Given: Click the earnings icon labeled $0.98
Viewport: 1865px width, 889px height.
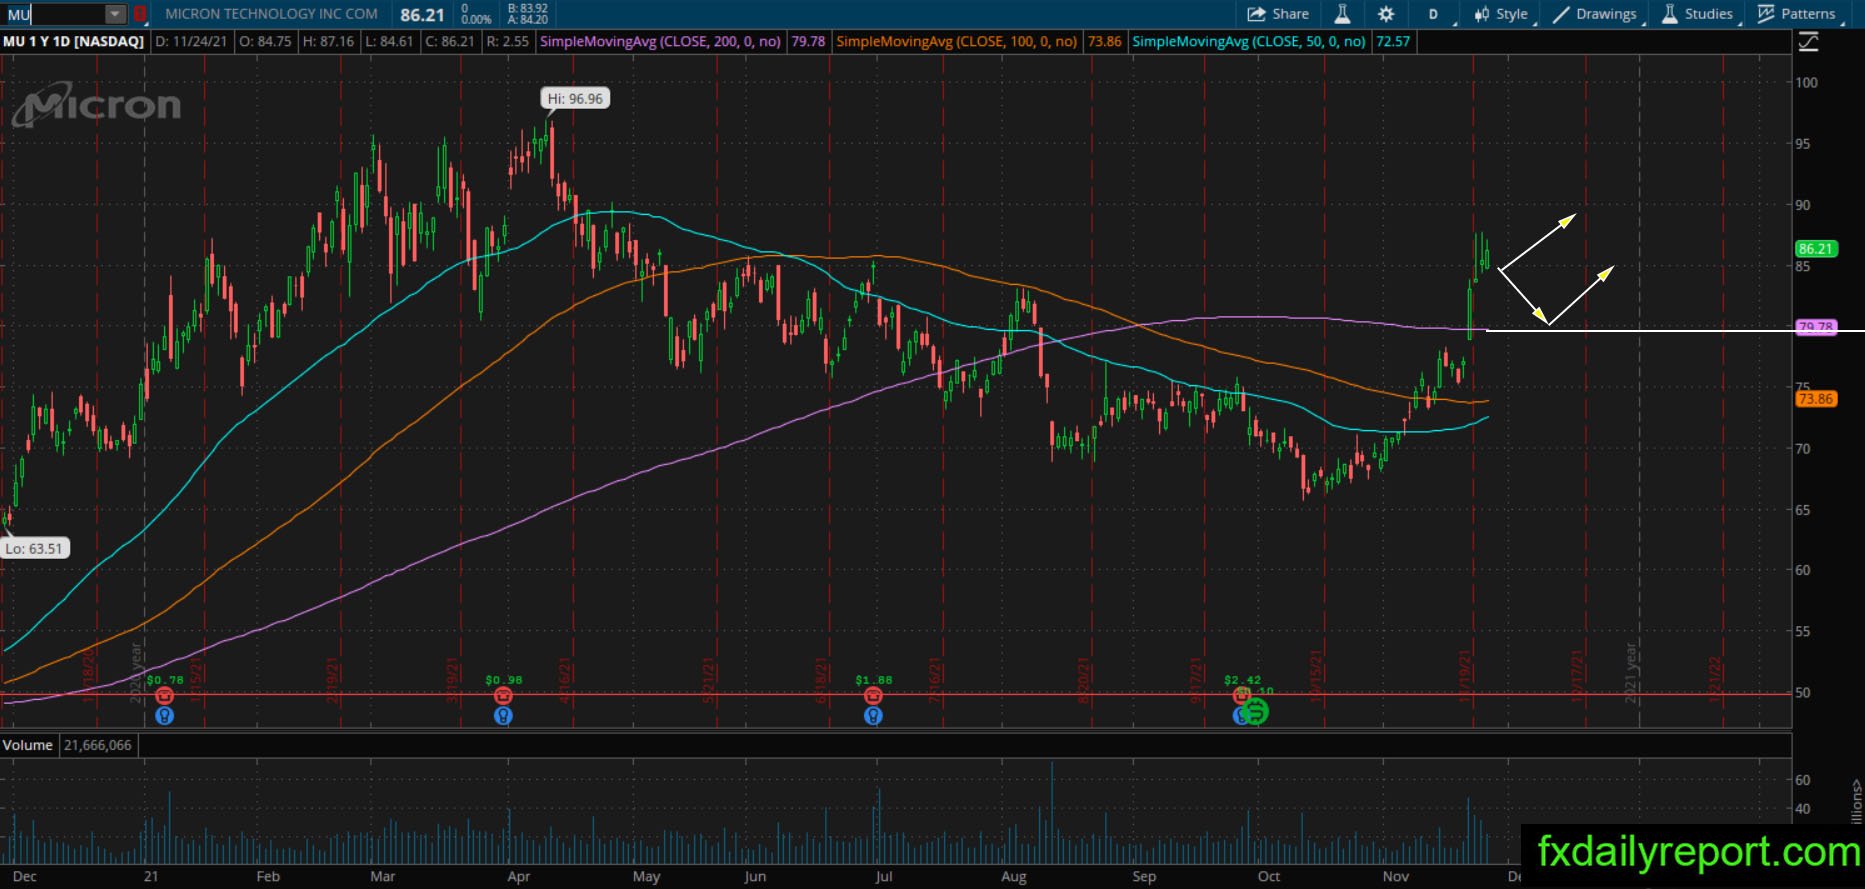Looking at the screenshot, I should pos(503,696).
